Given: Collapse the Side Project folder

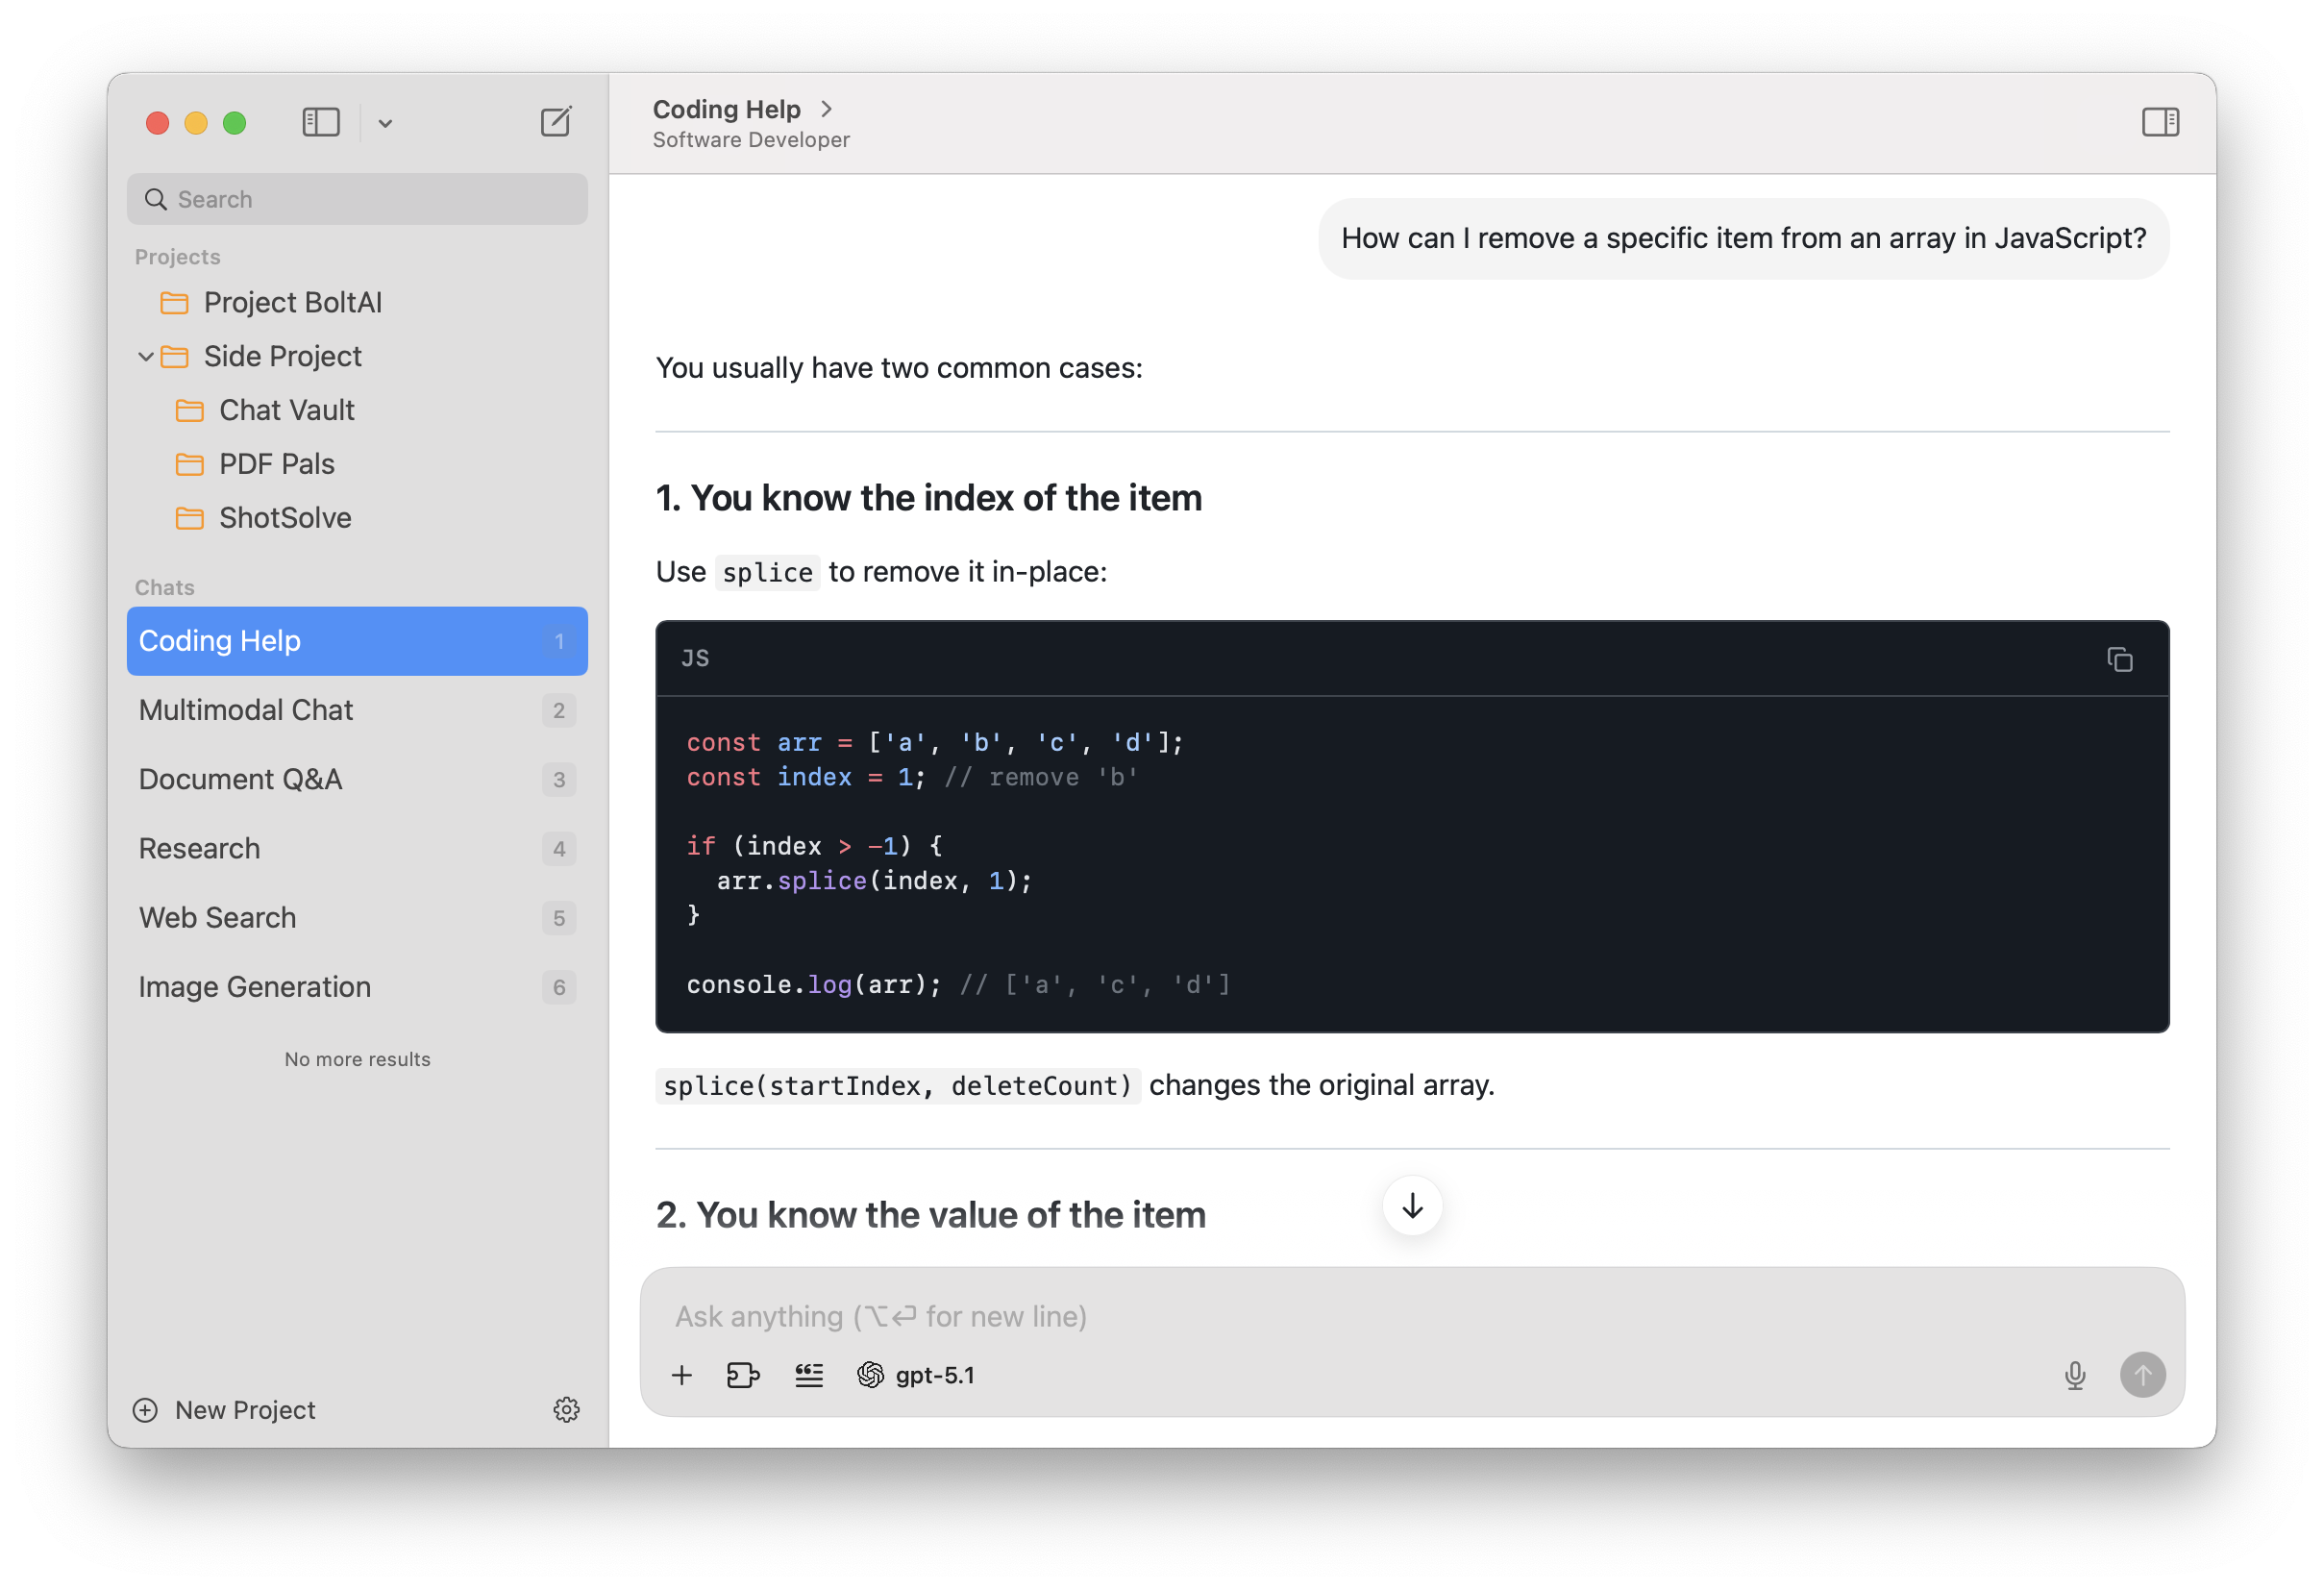Looking at the screenshot, I should (x=146, y=356).
